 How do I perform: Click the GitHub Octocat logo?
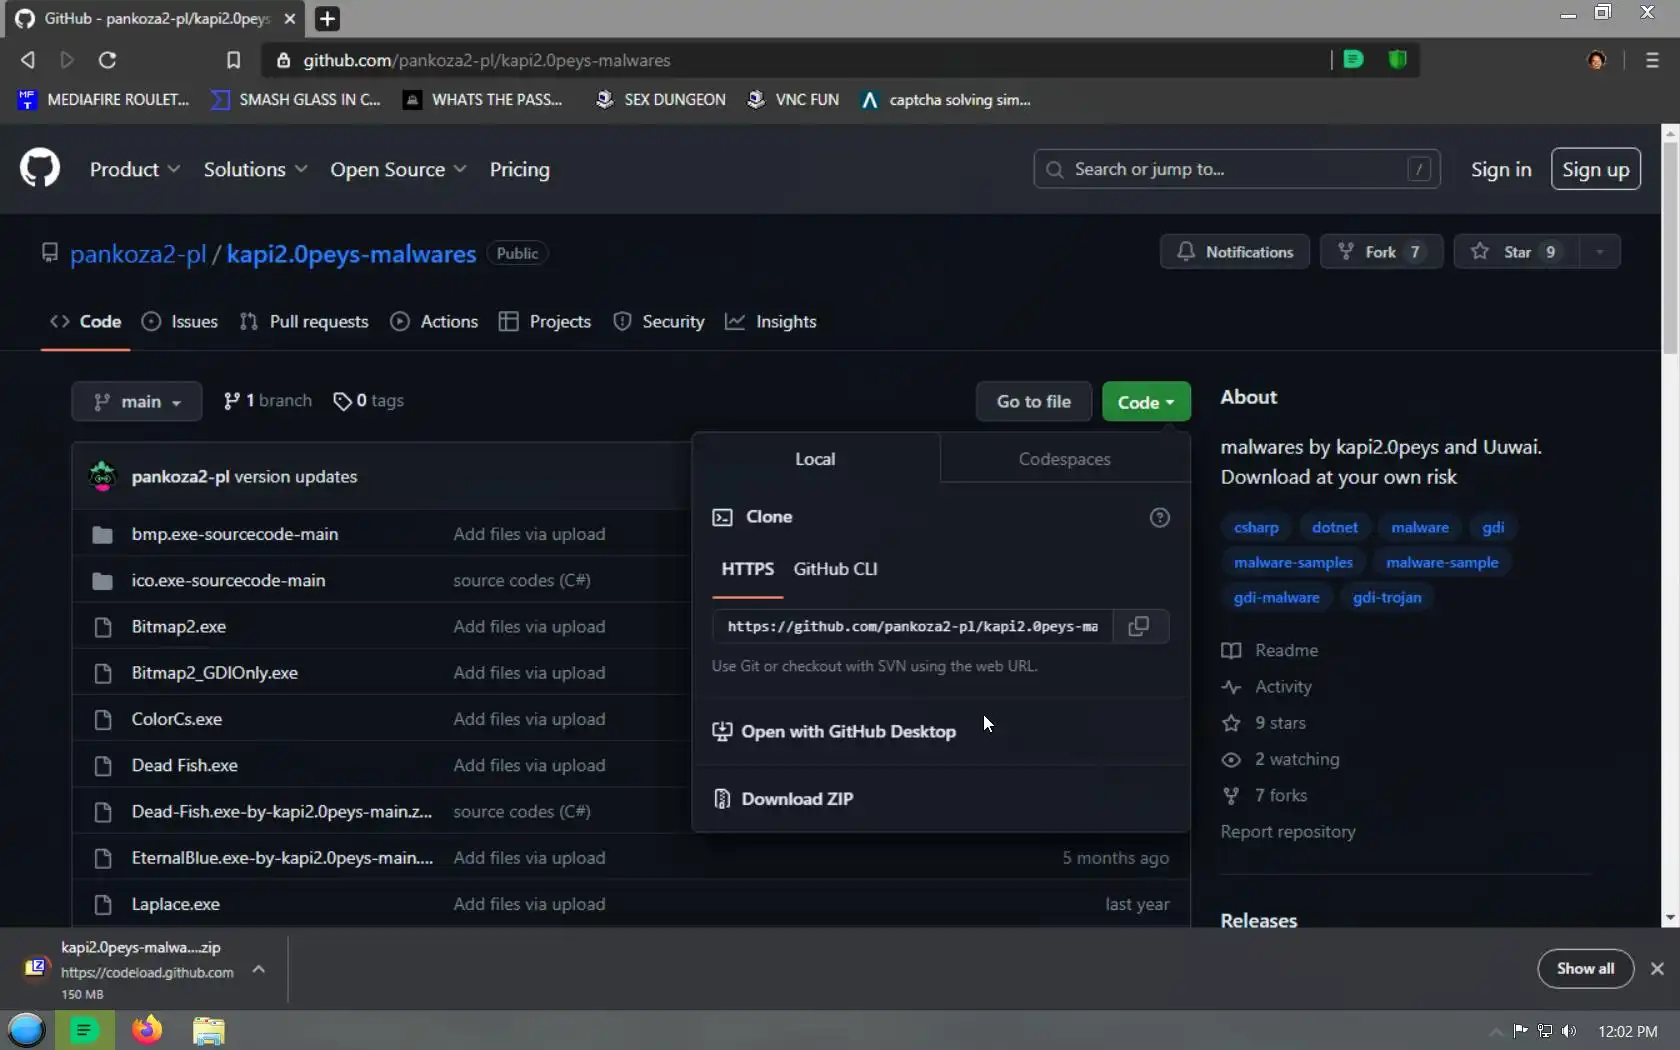point(40,169)
